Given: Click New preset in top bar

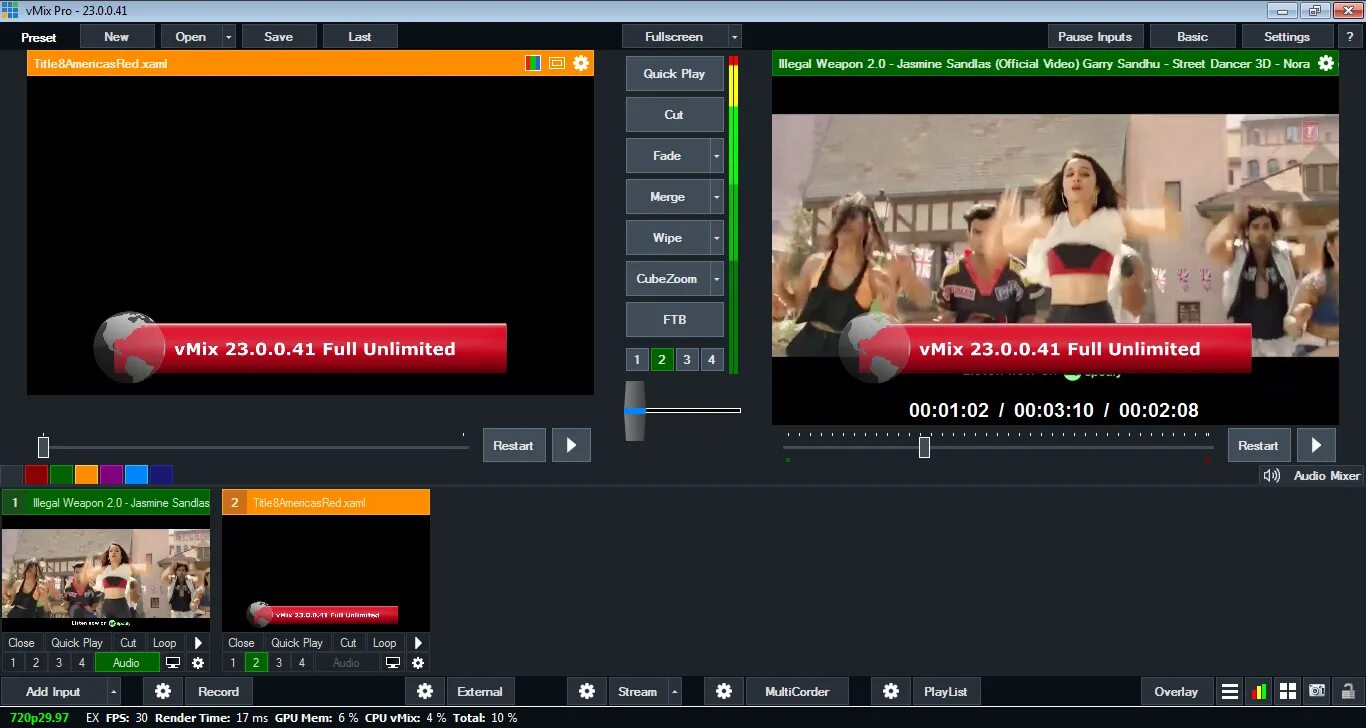Looking at the screenshot, I should [x=117, y=36].
